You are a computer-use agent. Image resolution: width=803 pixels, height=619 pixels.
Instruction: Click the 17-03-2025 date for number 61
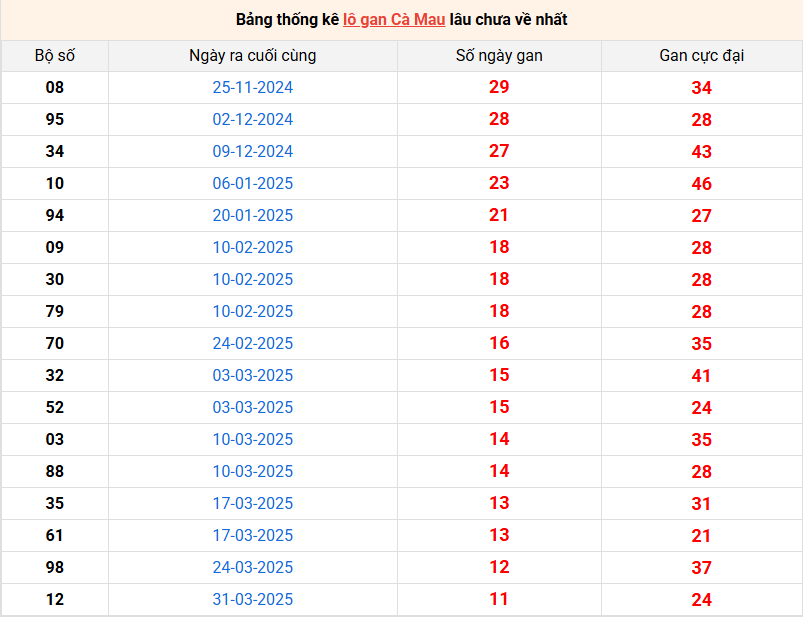point(253,536)
